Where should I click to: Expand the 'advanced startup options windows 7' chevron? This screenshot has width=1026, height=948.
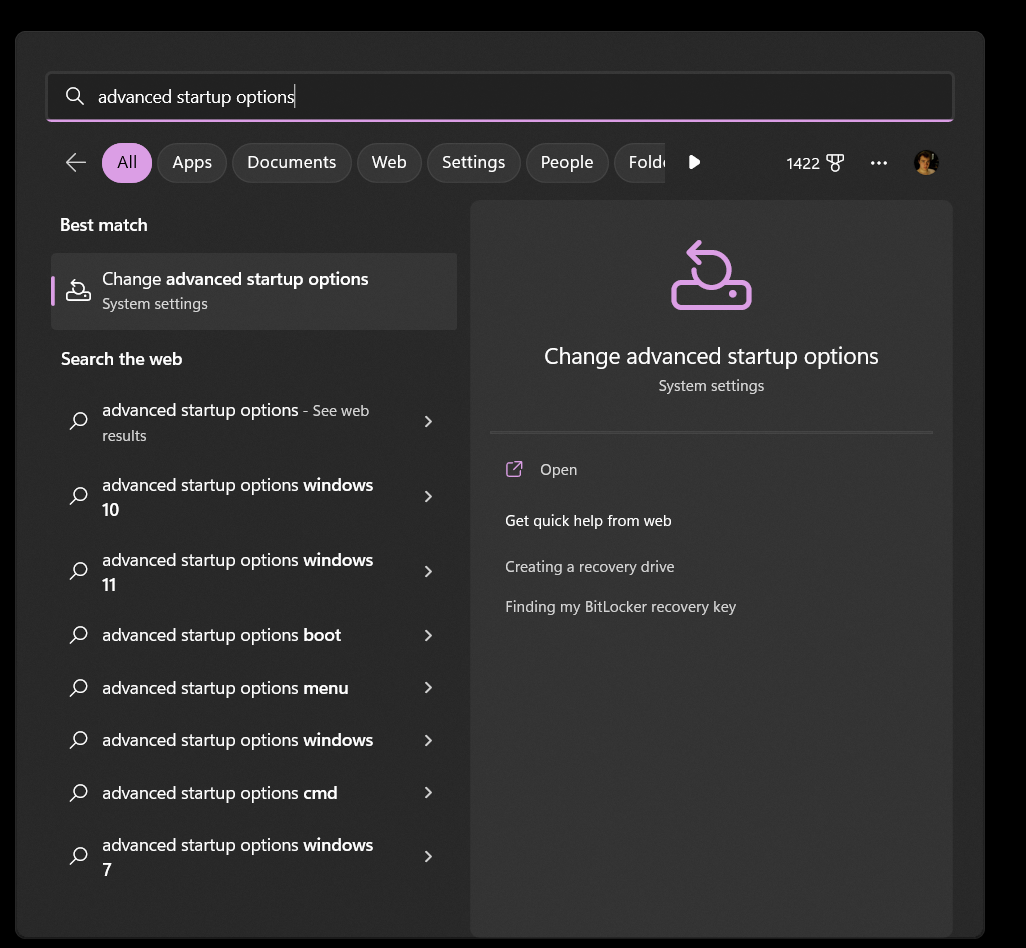(x=428, y=857)
